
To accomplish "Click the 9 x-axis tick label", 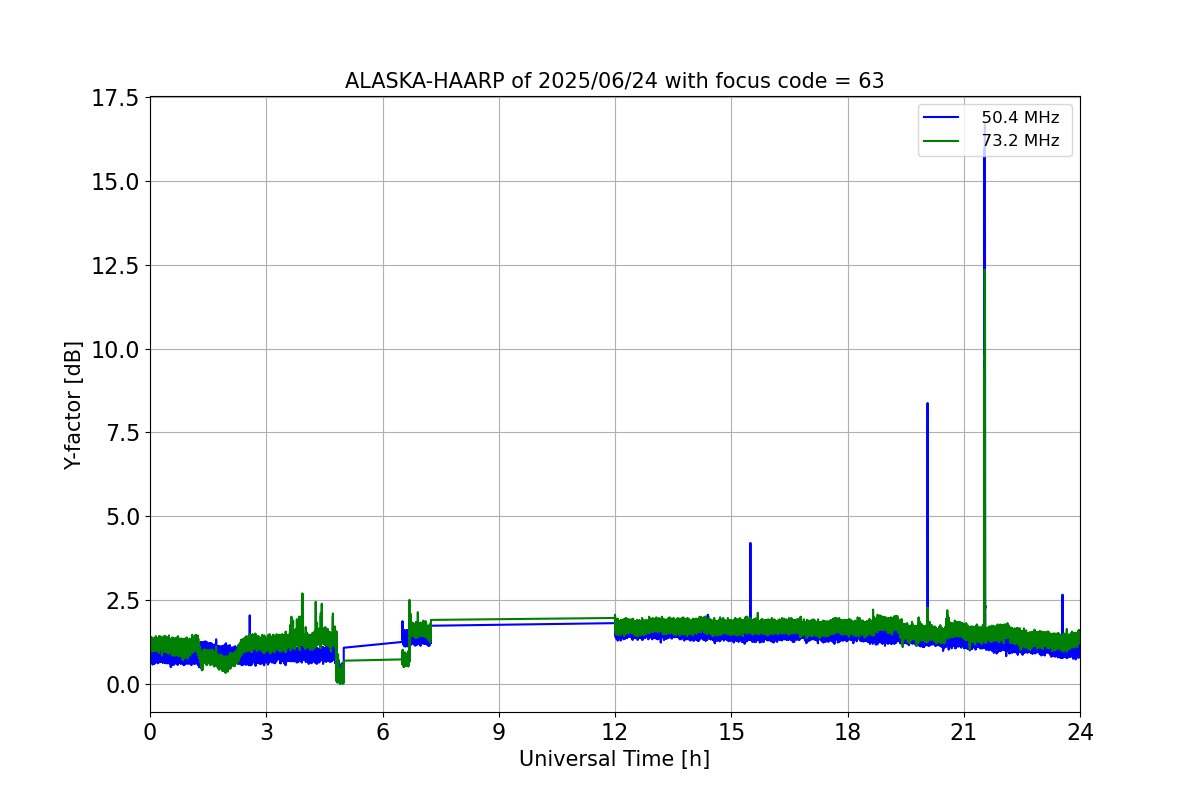I will click(499, 732).
